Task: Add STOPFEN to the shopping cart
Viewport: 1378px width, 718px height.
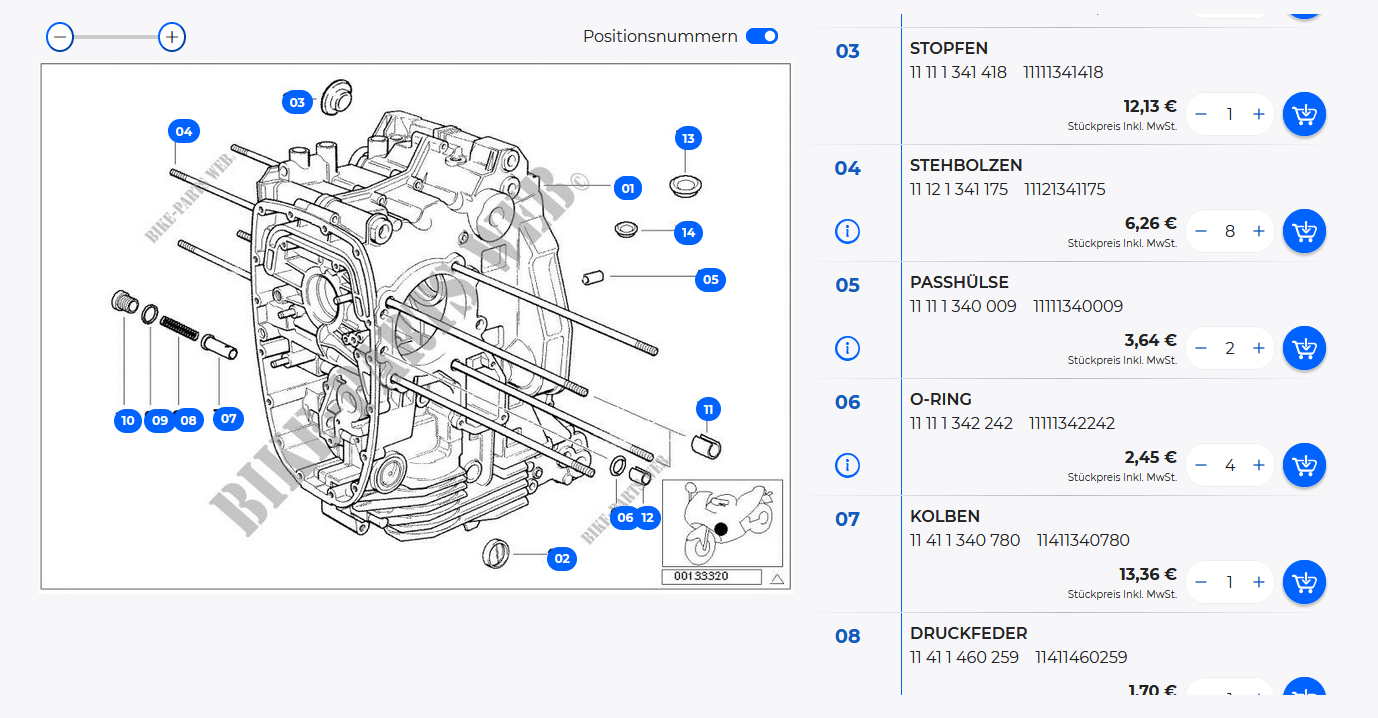Action: (x=1304, y=114)
